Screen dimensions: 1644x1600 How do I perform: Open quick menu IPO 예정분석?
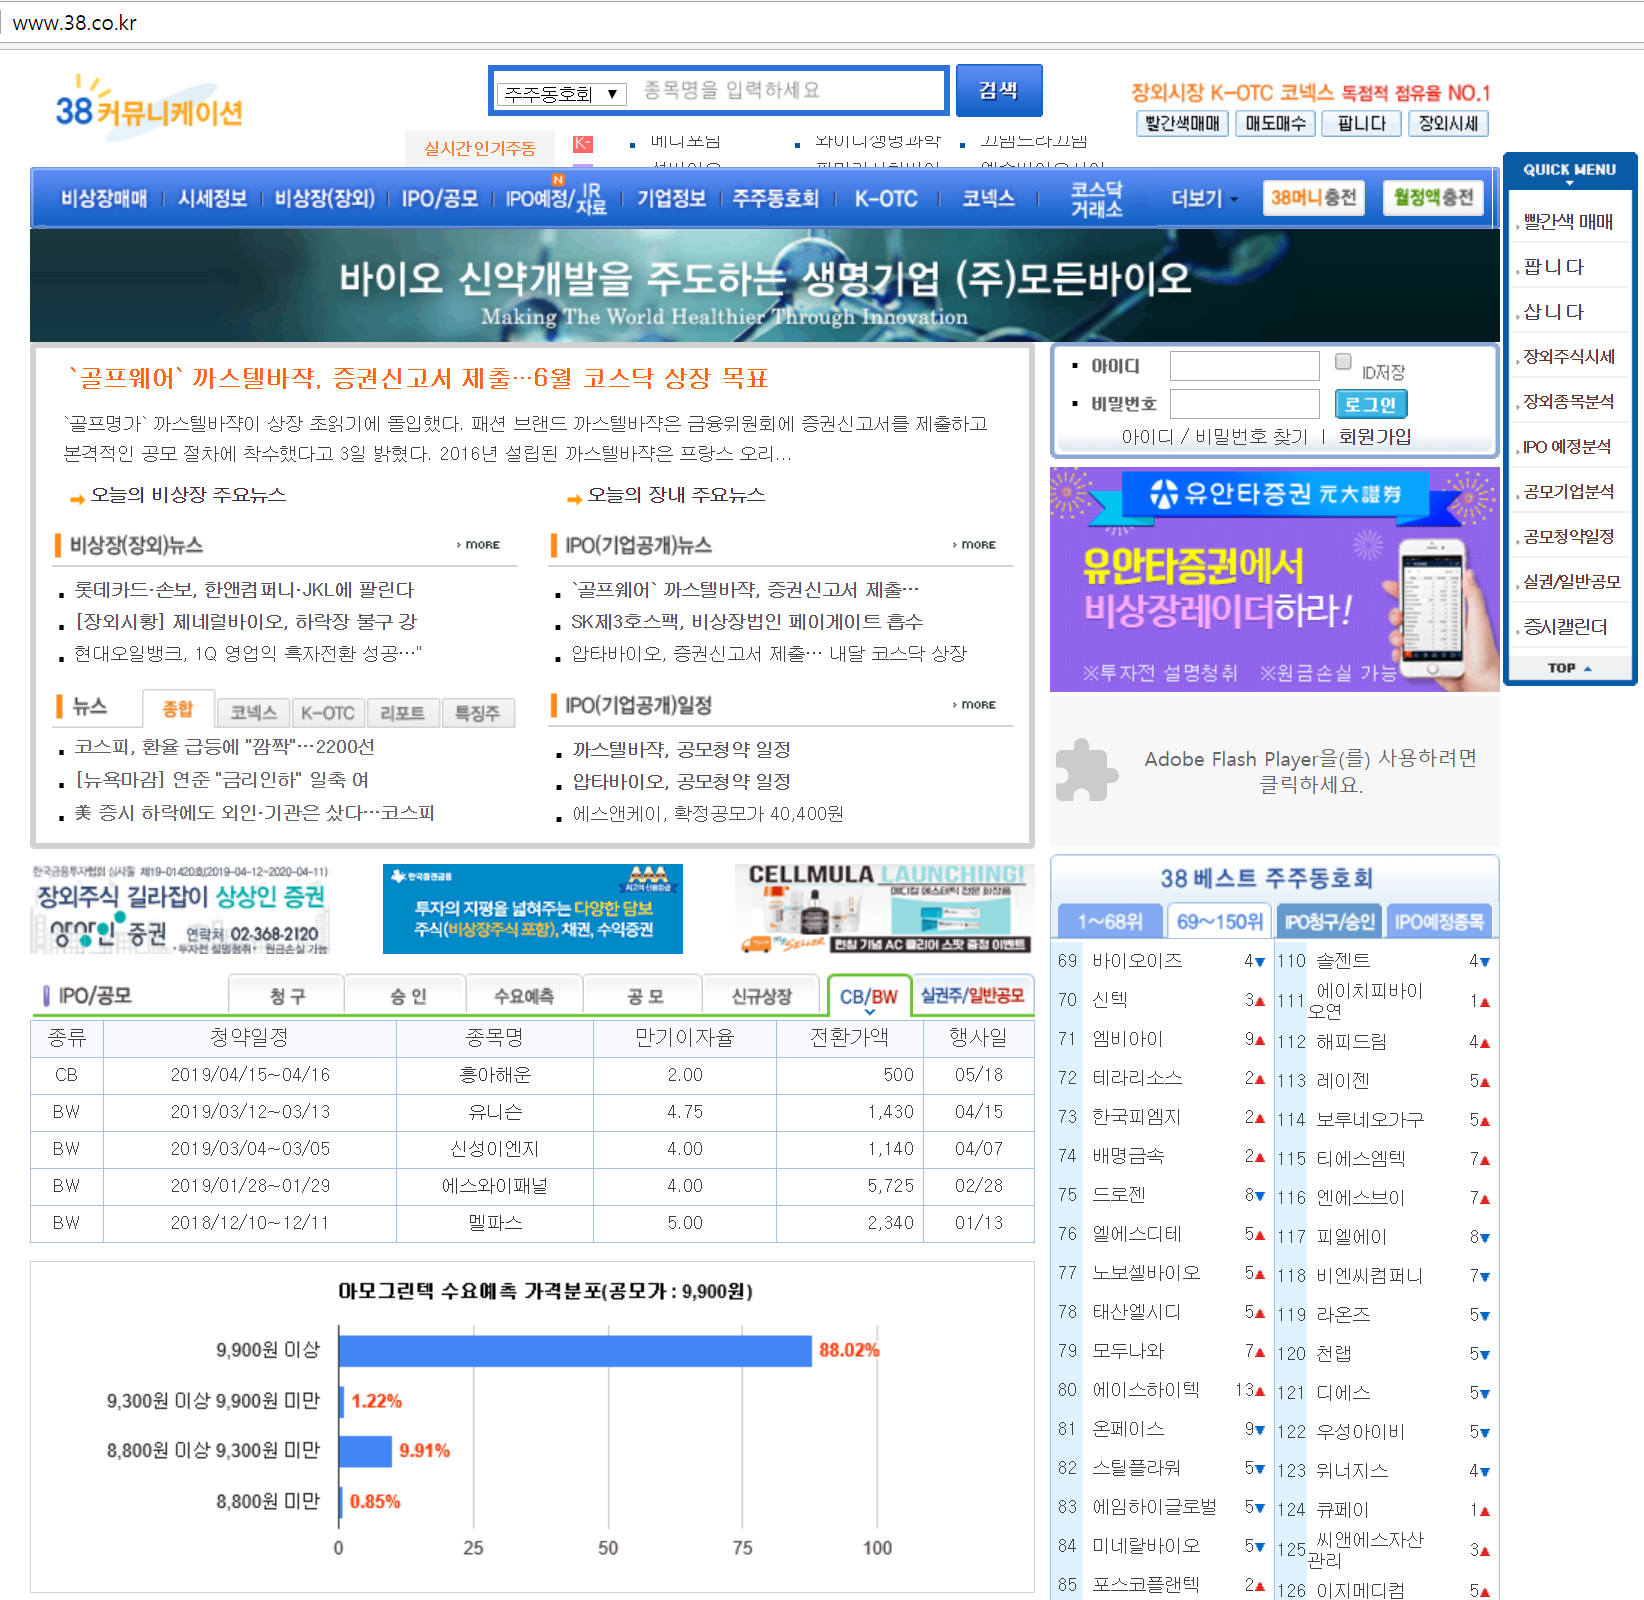(x=1566, y=447)
